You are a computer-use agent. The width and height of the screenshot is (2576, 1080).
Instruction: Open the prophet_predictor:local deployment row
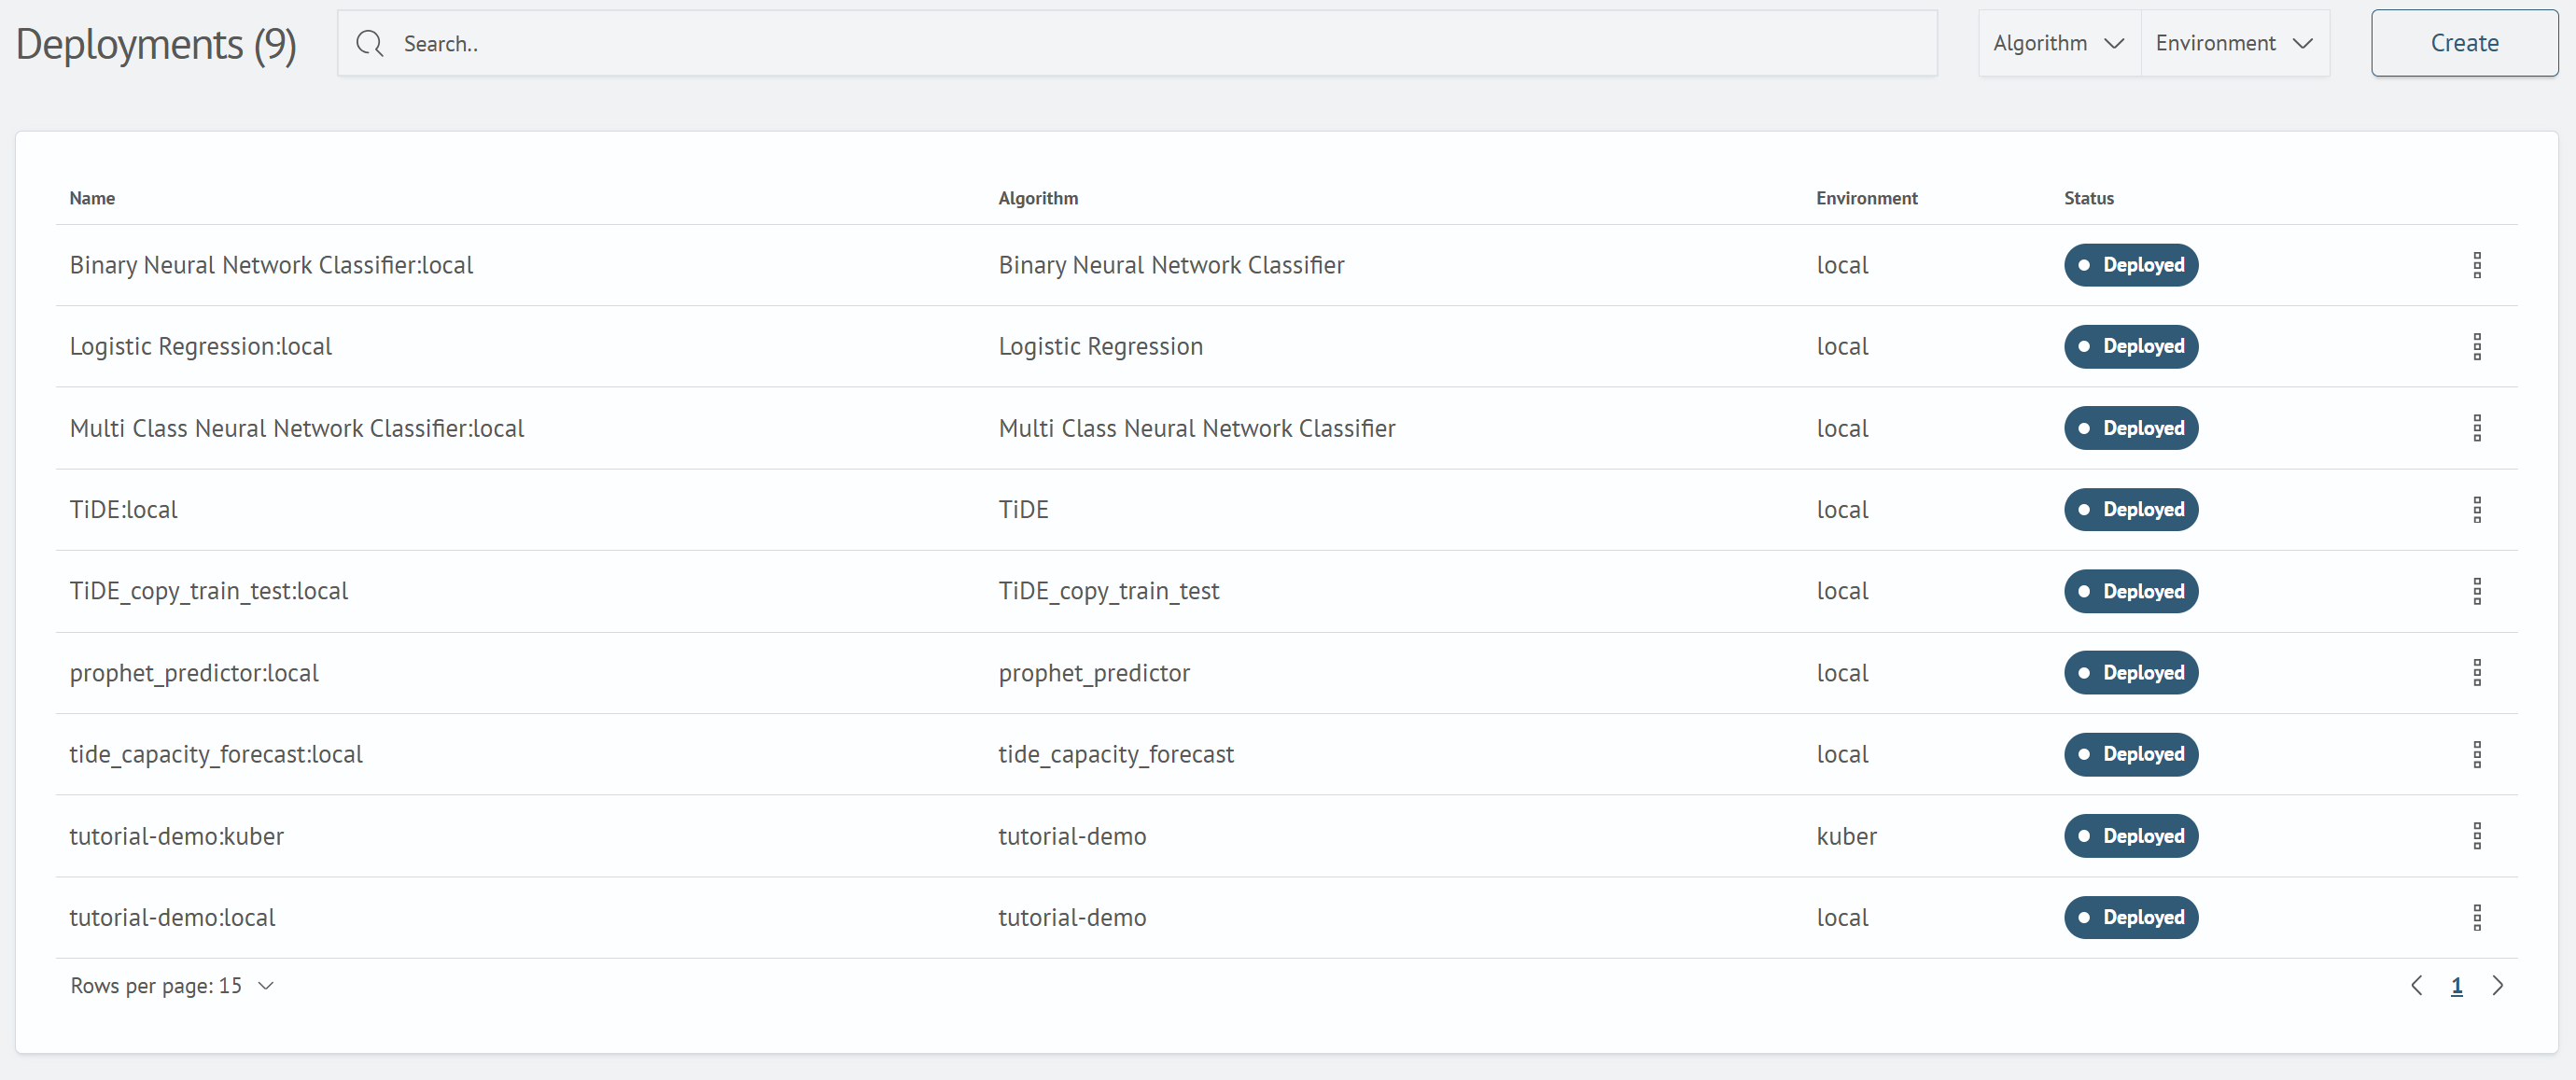point(1286,672)
